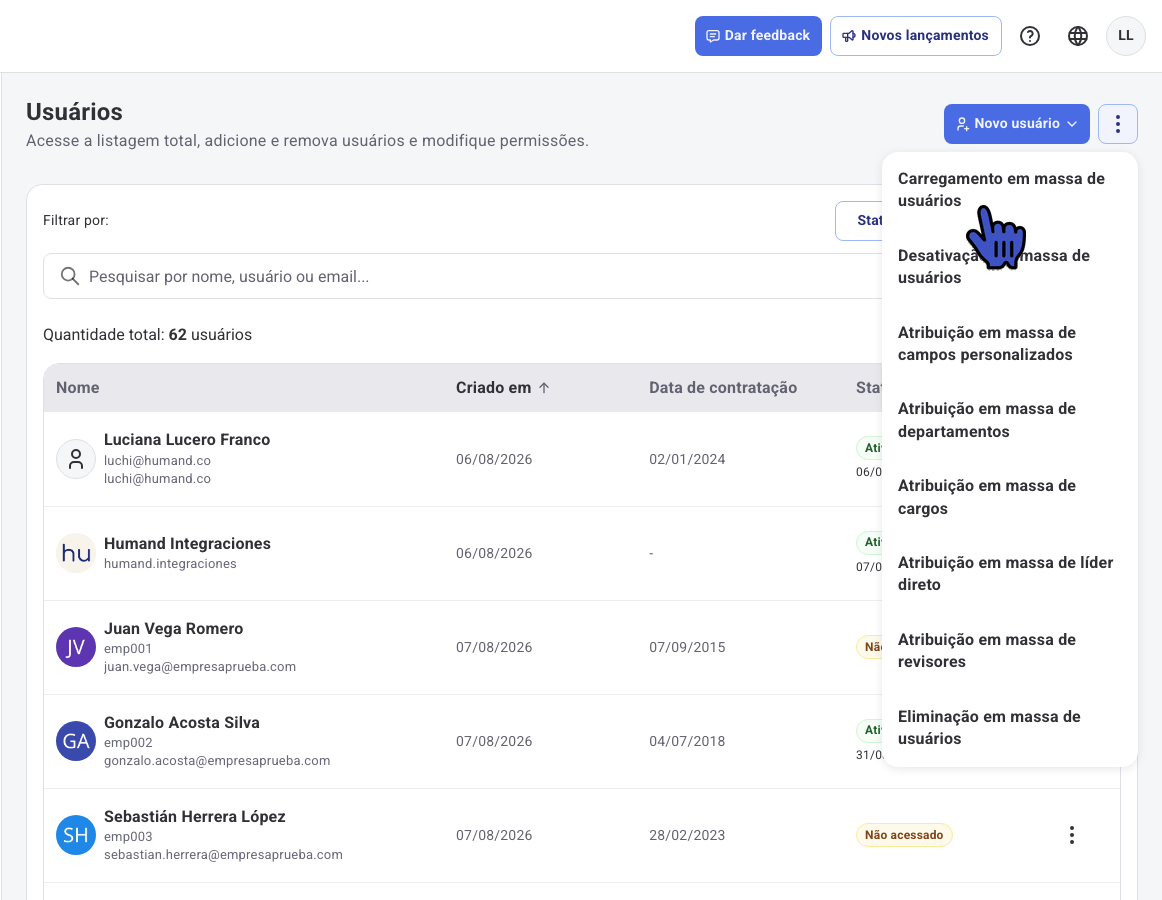Viewport: 1162px width, 900px height.
Task: Click the Não acessado status badge for Sebastián
Action: pos(904,836)
